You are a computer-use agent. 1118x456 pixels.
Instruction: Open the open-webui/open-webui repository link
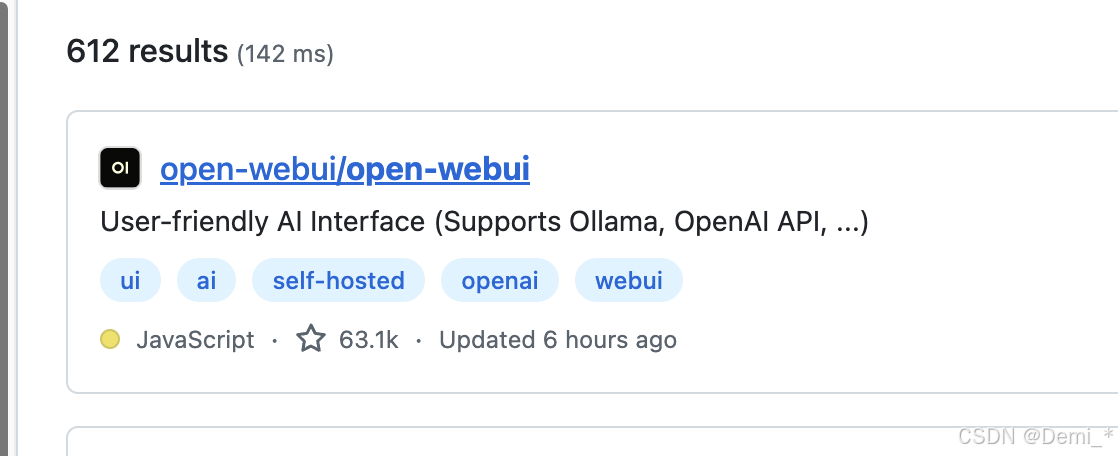pyautogui.click(x=344, y=169)
